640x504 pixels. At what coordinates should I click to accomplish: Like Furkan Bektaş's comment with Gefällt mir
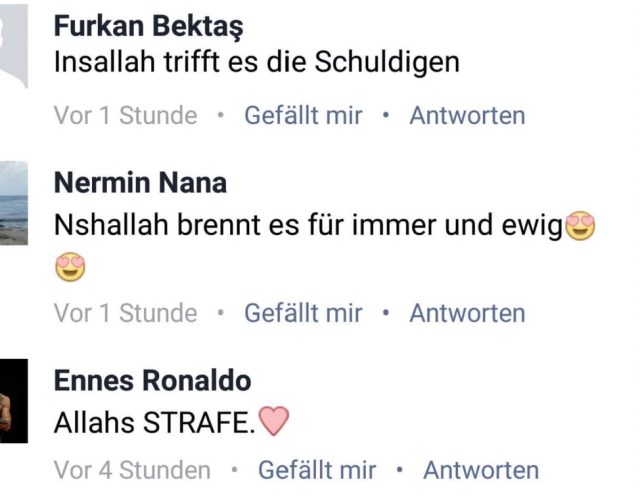coord(303,115)
